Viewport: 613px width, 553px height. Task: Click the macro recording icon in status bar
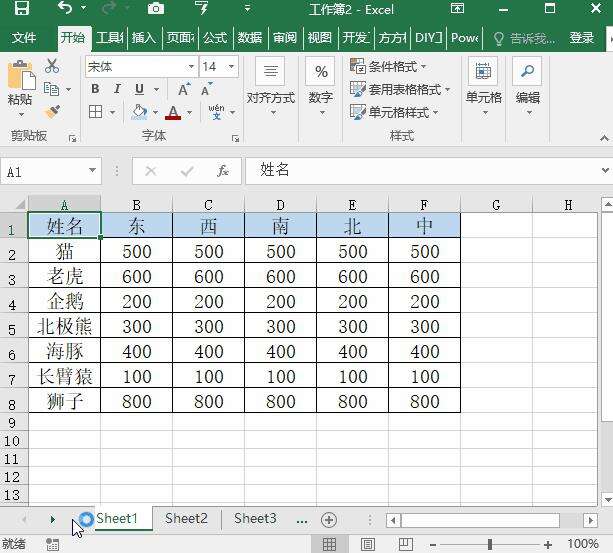pyautogui.click(x=52, y=544)
